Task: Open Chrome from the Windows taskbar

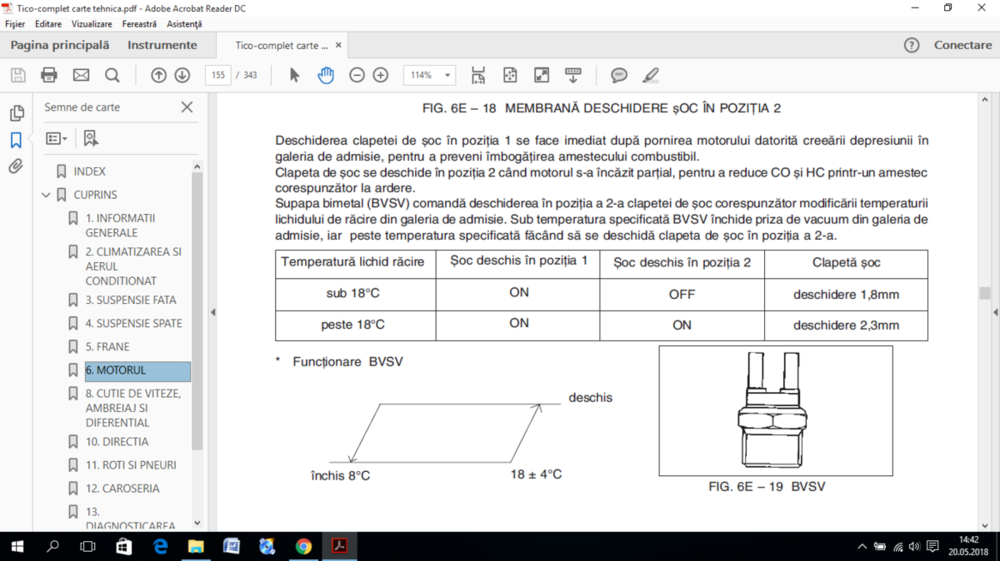Action: [x=303, y=546]
